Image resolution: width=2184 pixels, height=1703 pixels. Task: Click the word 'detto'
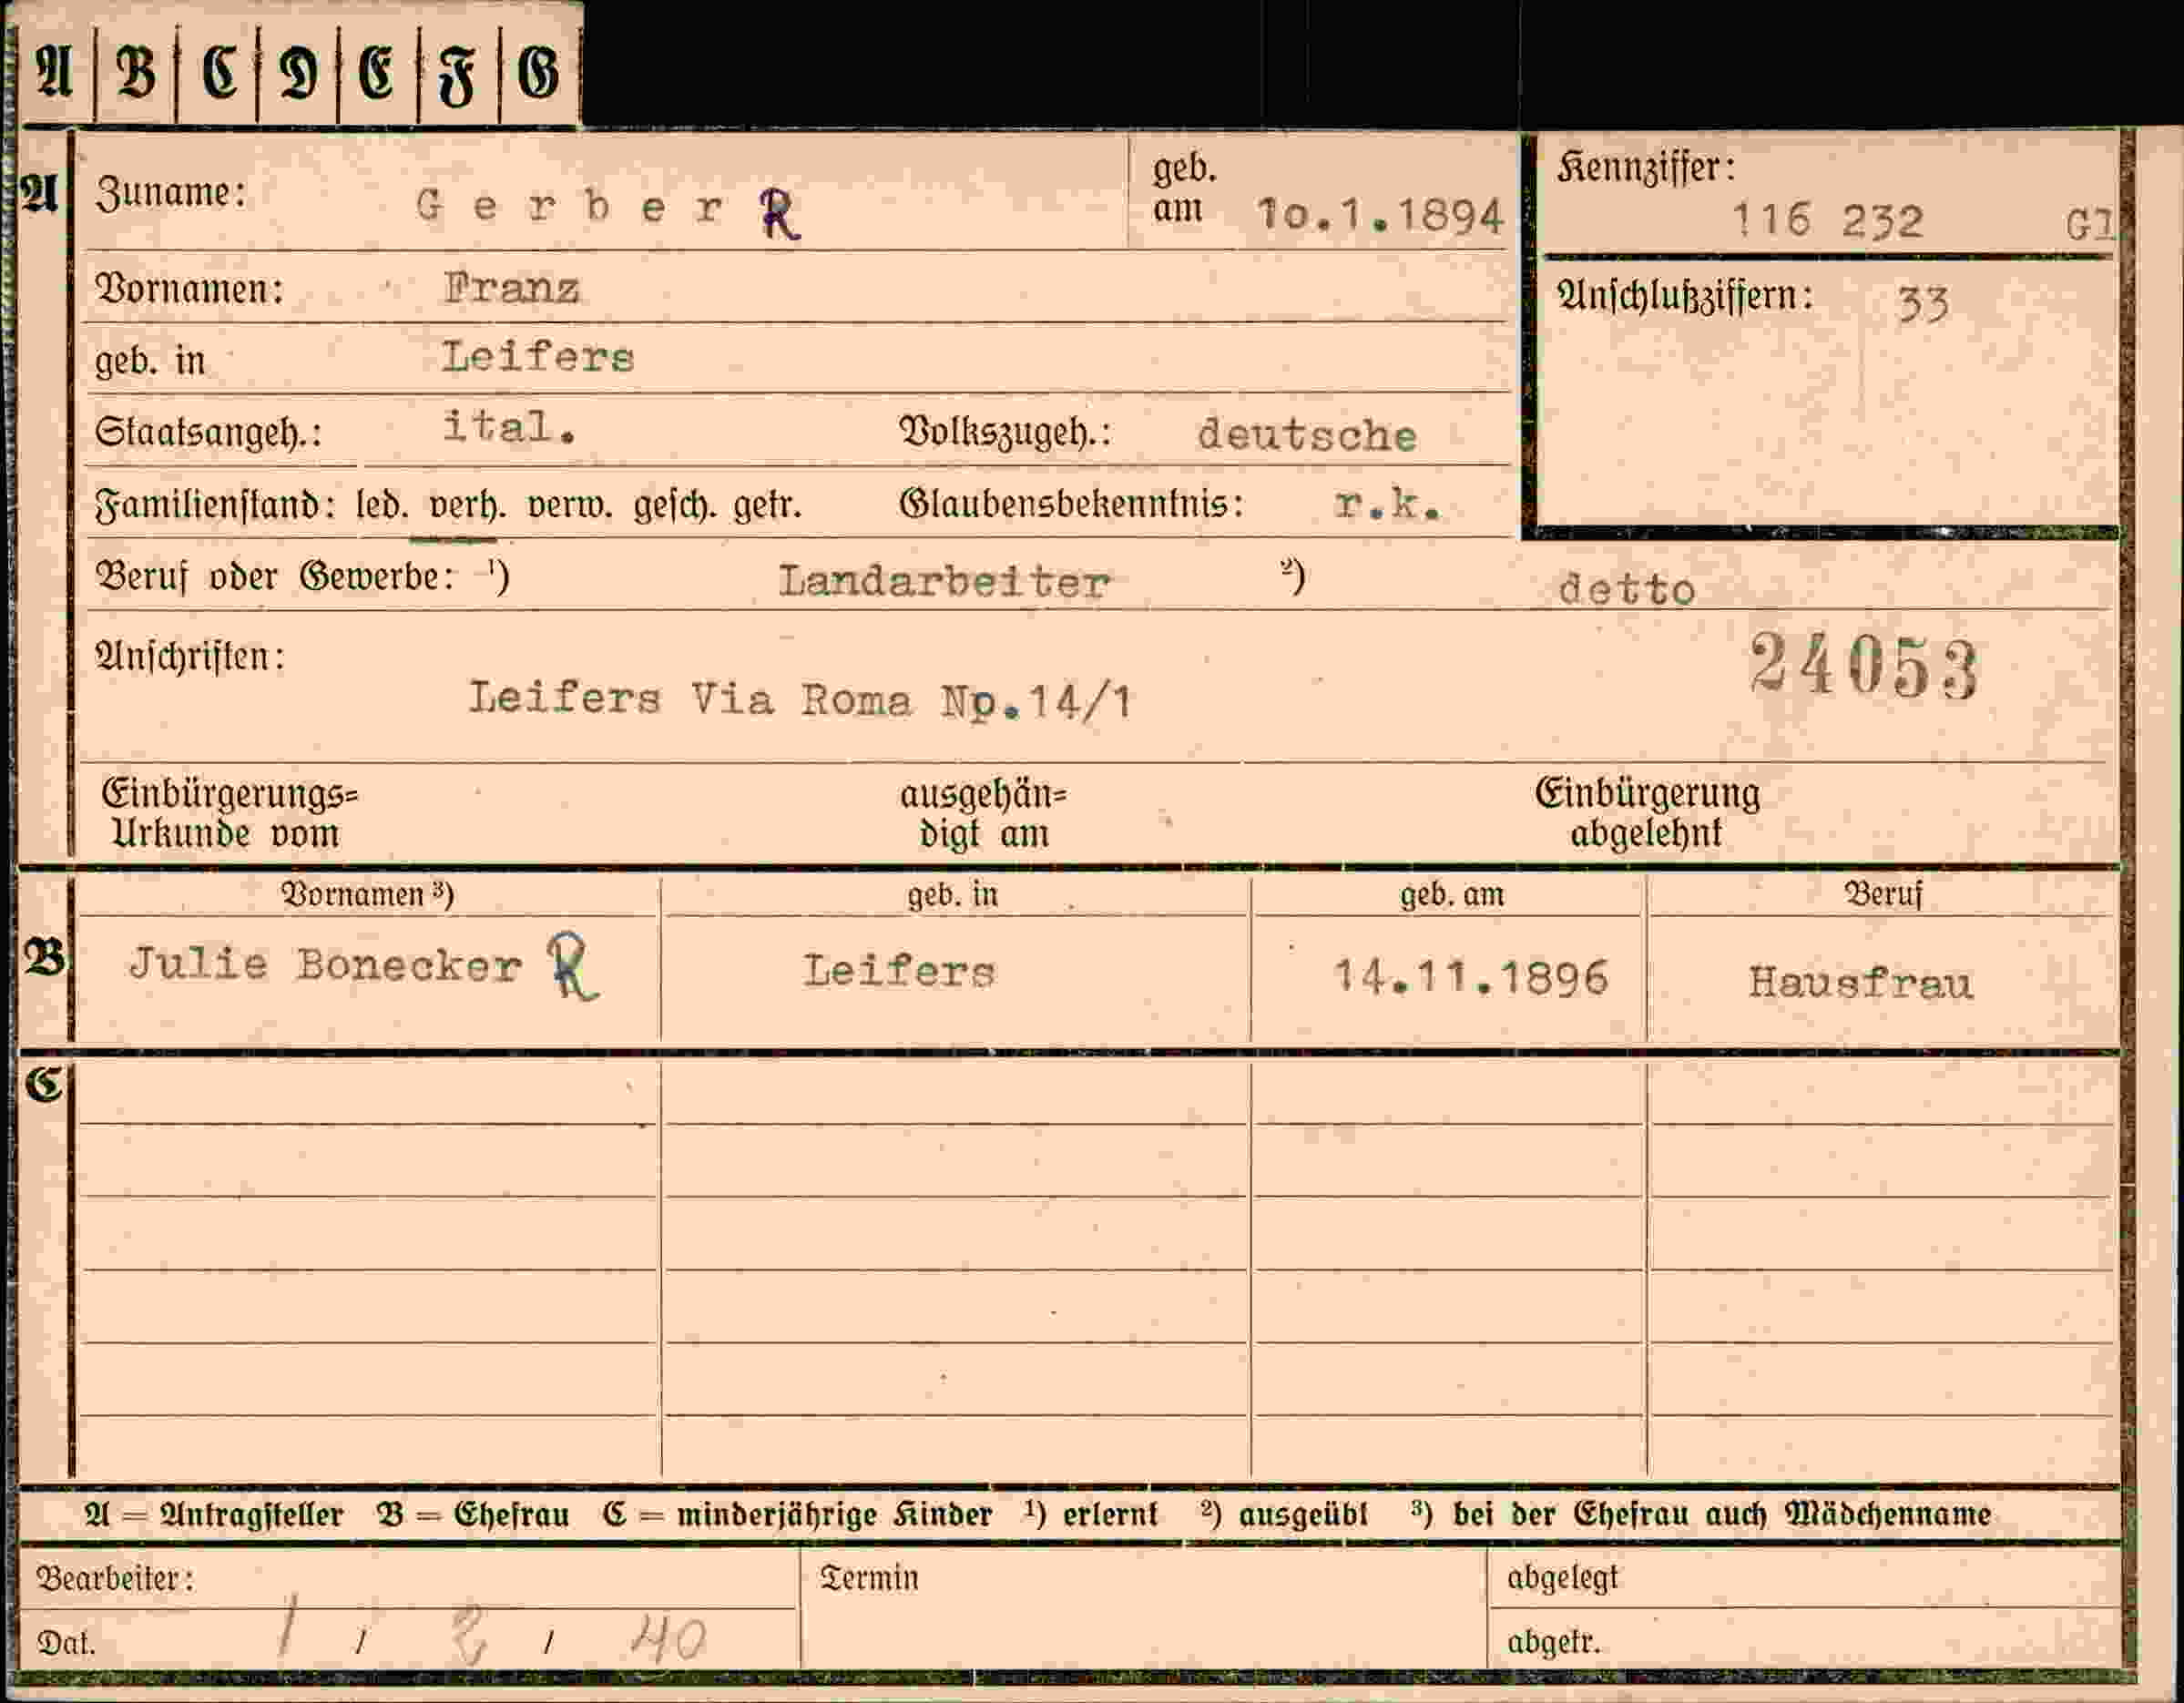[1627, 590]
